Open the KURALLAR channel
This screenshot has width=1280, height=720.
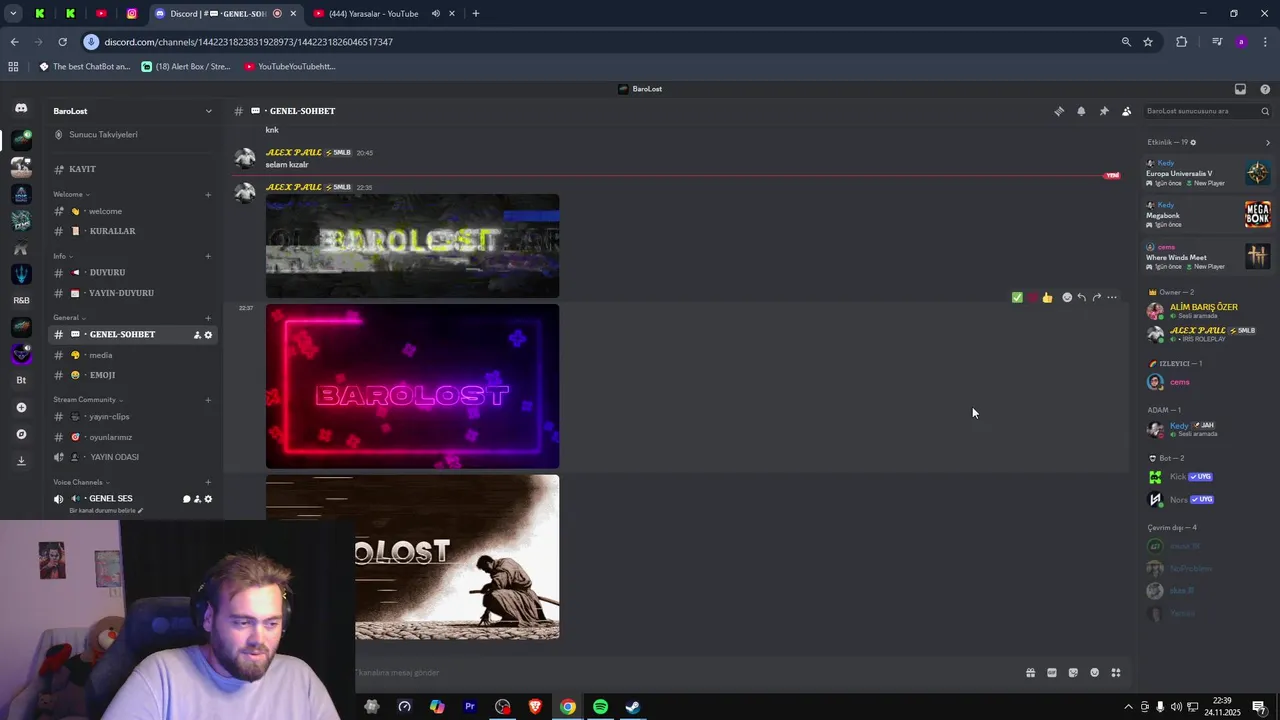point(133,231)
